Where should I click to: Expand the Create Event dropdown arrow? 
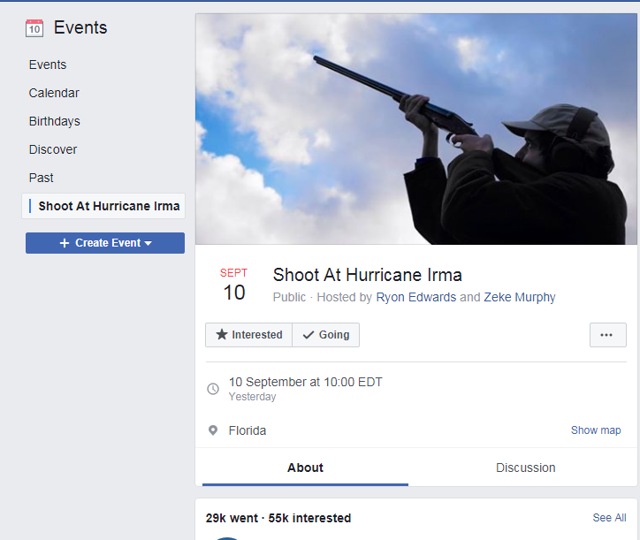148,243
